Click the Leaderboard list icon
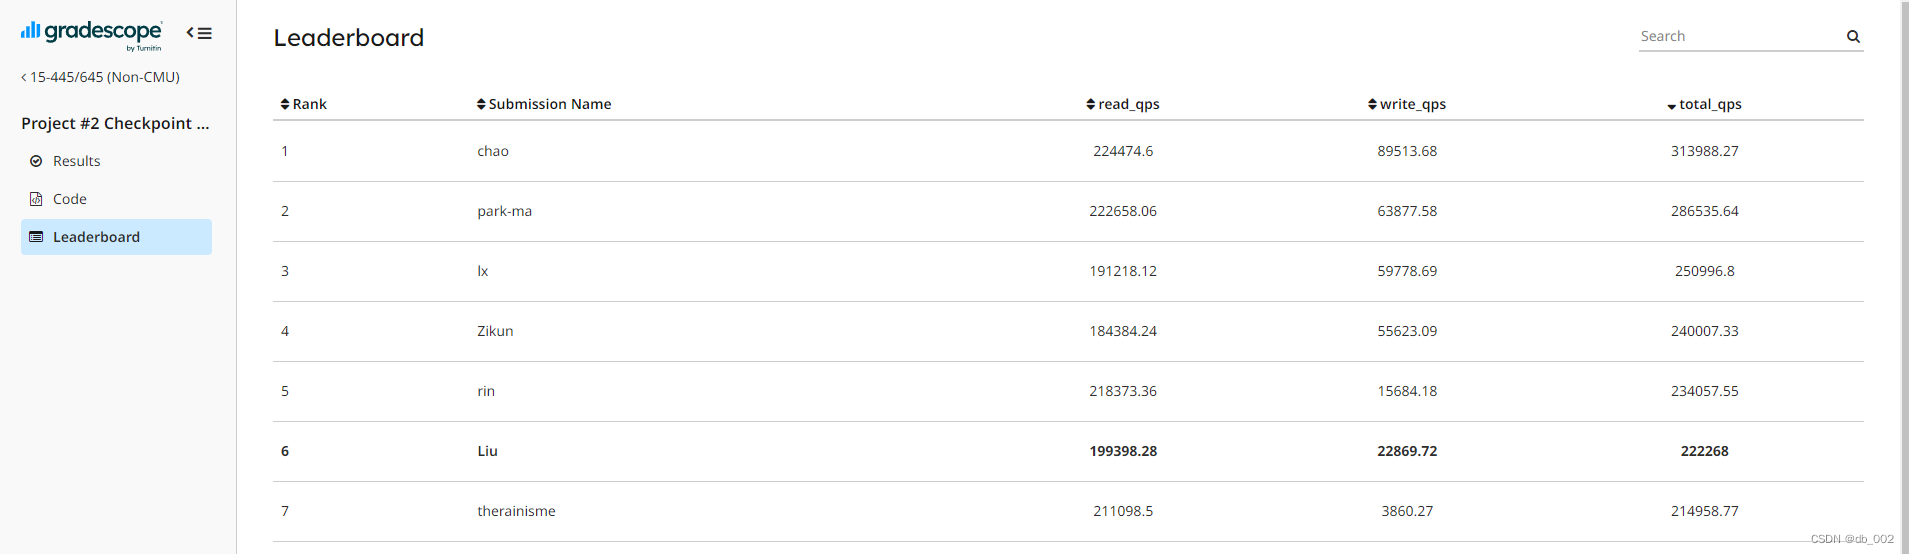This screenshot has height=554, width=1909. pos(36,237)
